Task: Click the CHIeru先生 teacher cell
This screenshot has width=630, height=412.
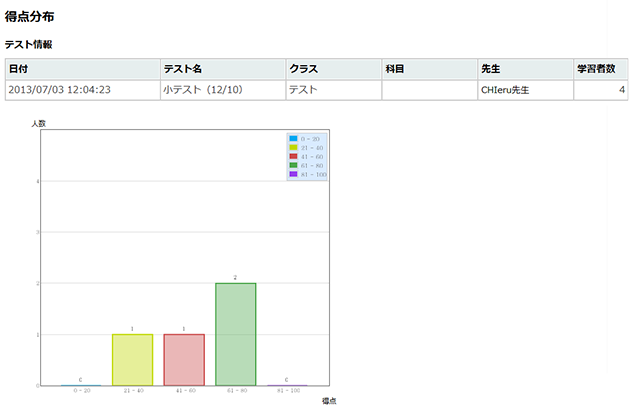Action: click(505, 90)
